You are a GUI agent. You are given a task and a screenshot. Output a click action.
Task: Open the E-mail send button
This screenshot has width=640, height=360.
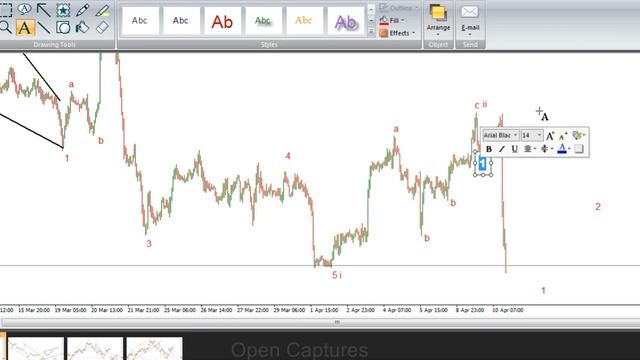click(470, 20)
